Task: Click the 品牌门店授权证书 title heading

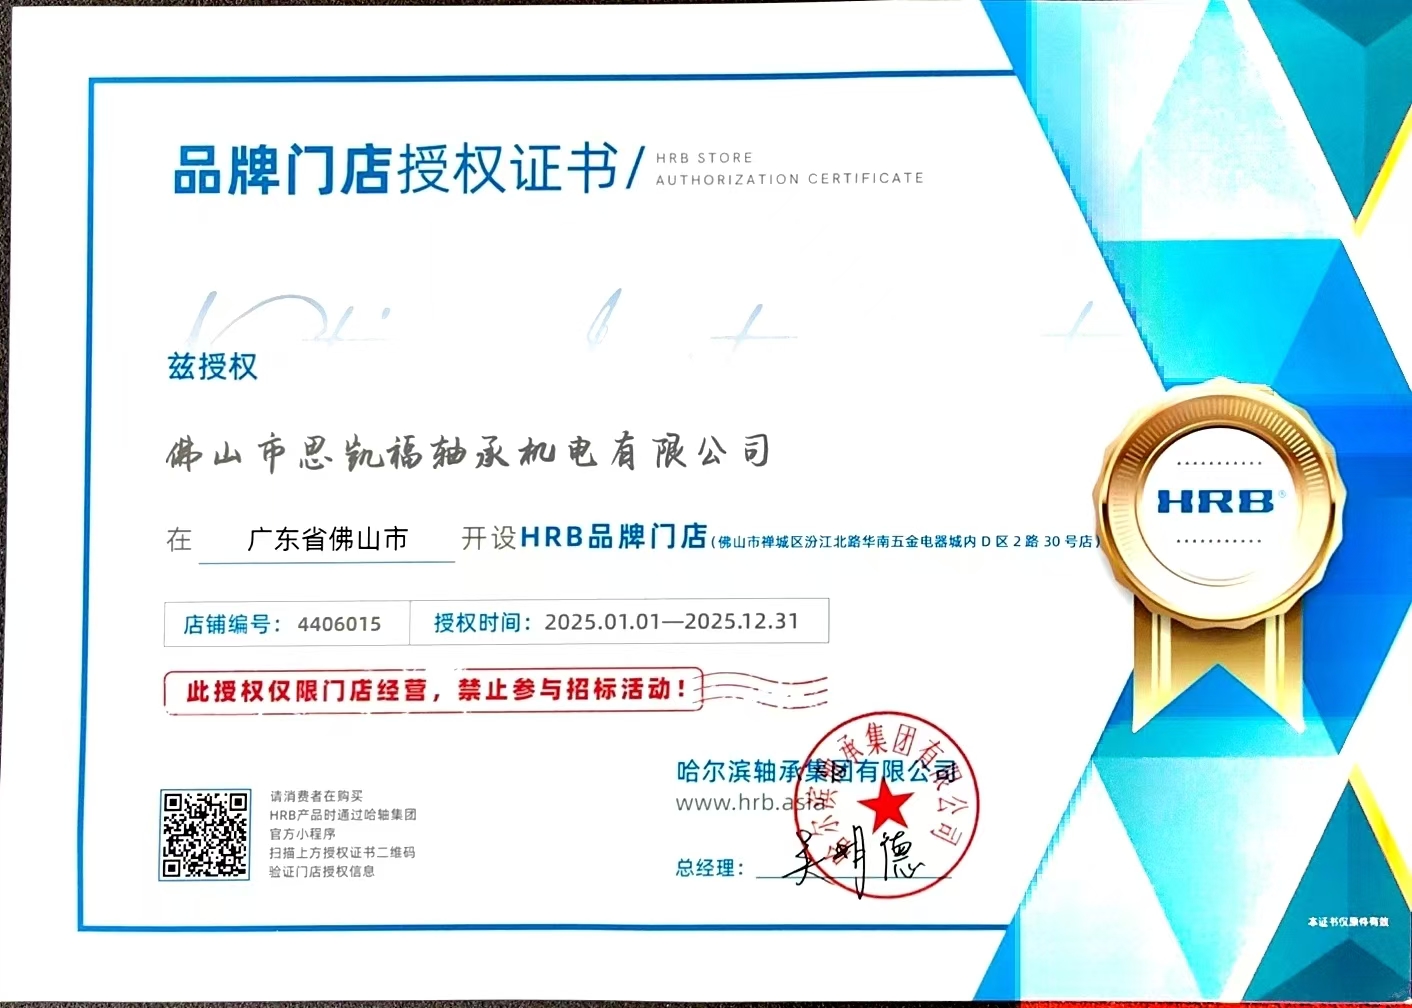Action: point(396,169)
